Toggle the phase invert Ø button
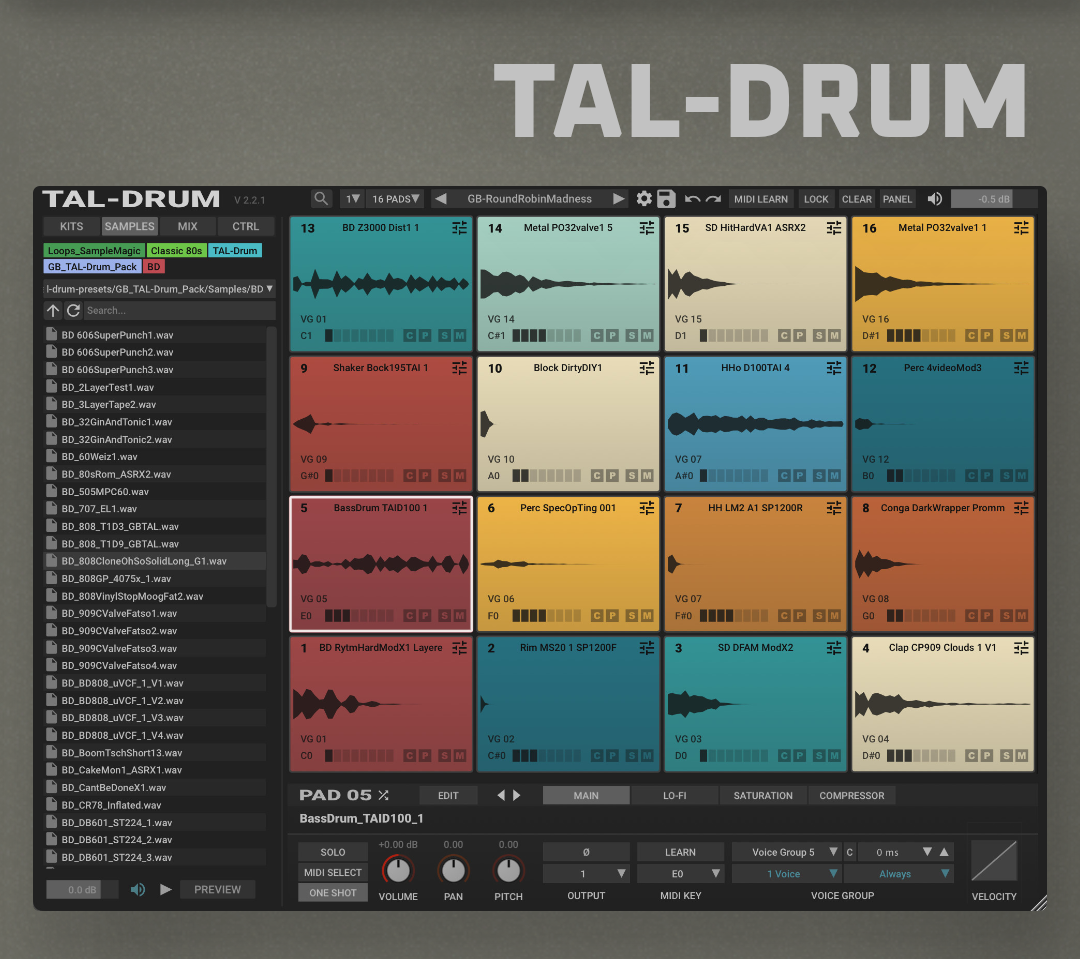 pyautogui.click(x=586, y=852)
